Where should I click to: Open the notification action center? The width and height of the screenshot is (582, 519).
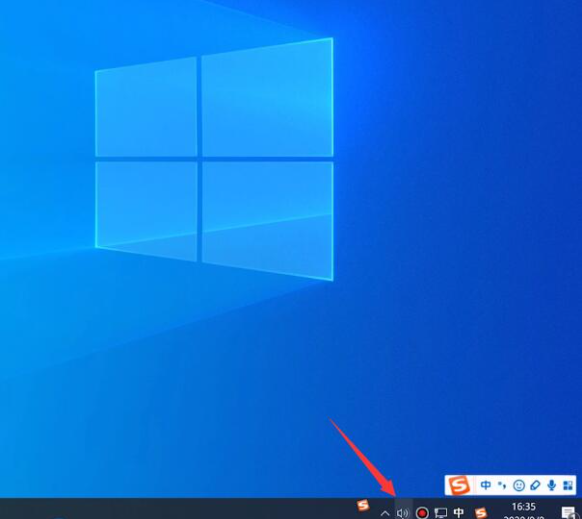[x=569, y=513]
